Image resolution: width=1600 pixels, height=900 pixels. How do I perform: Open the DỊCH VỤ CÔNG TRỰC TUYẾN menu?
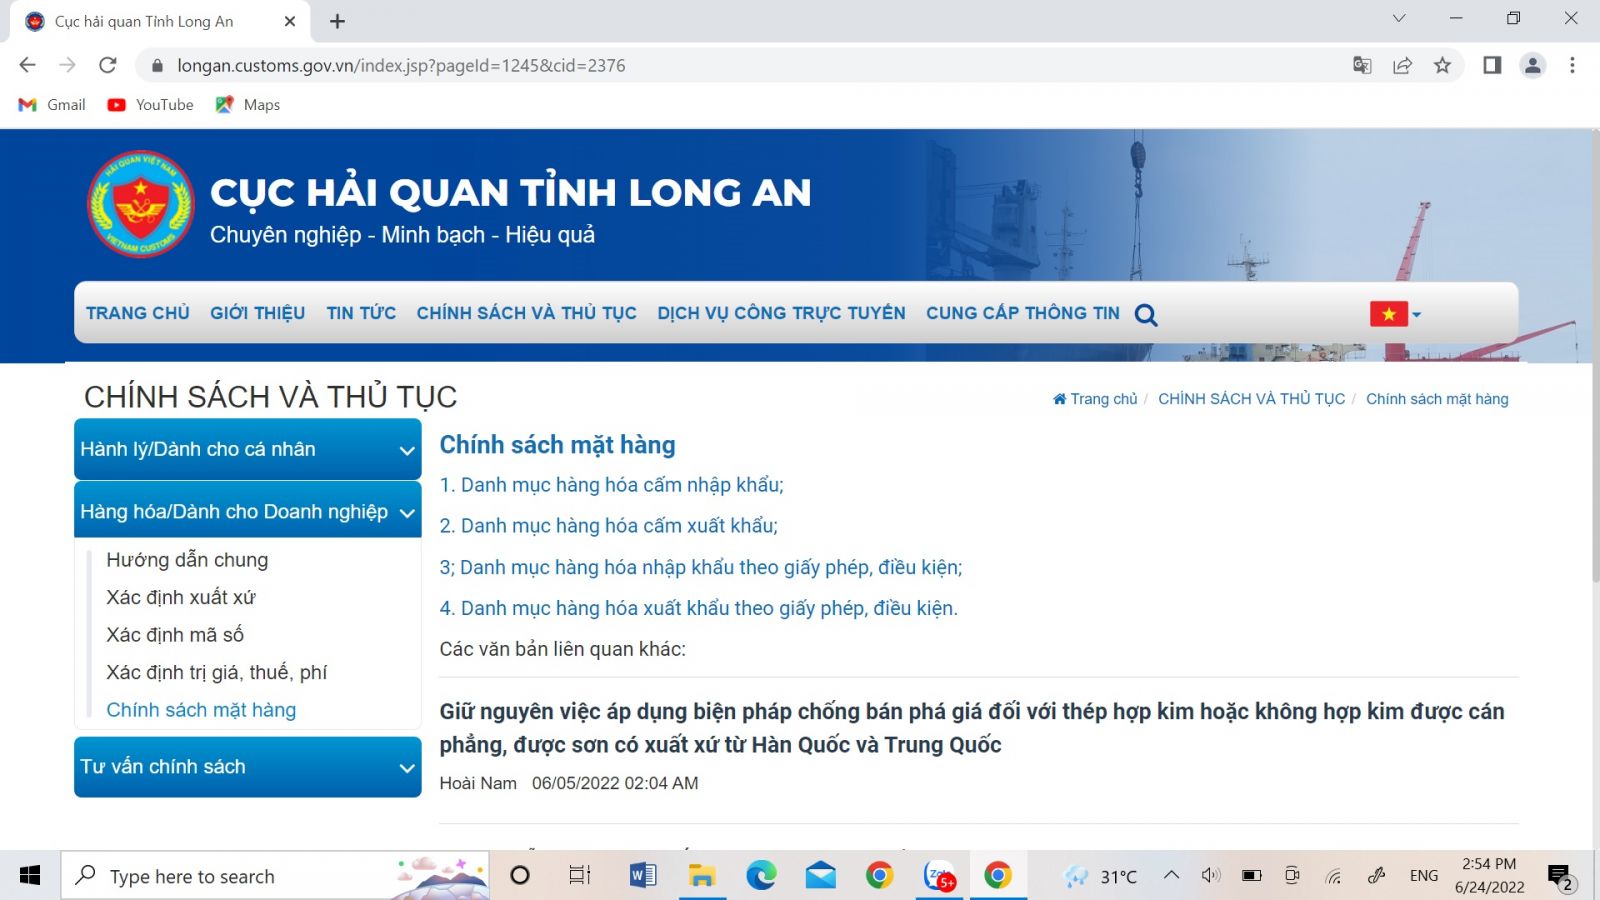pyautogui.click(x=781, y=313)
